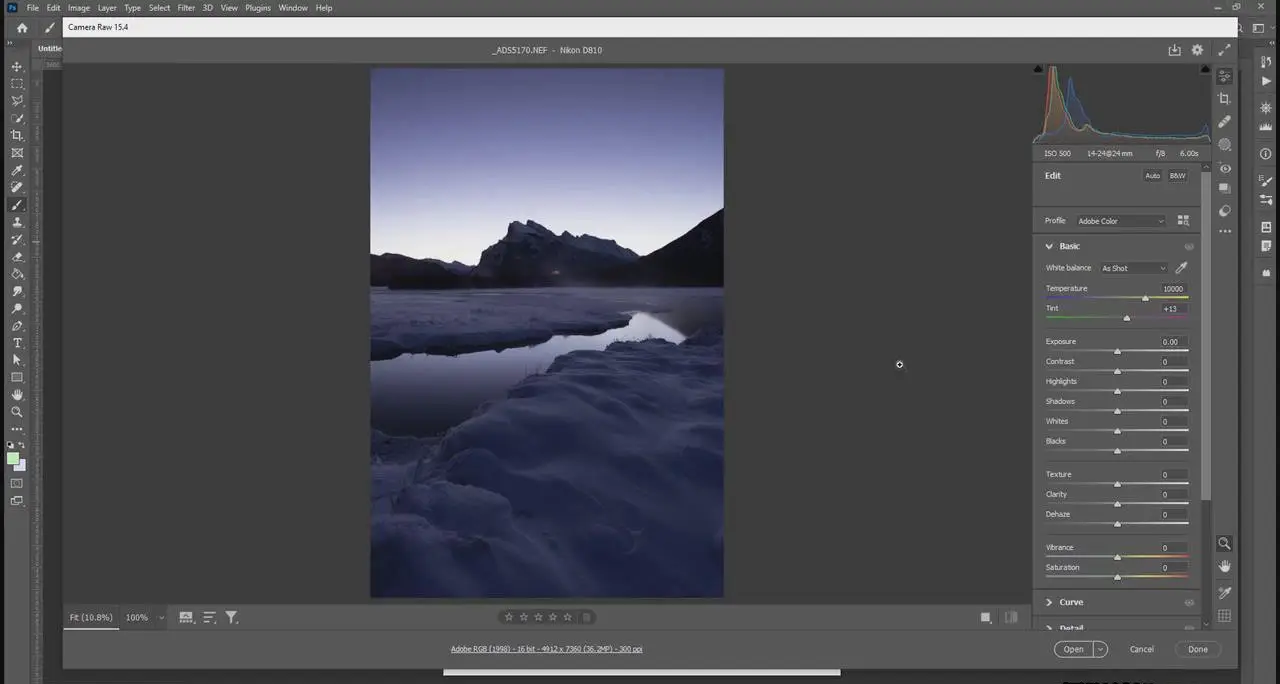Toggle the Curve panel visibility eye
1280x684 pixels.
[x=1189, y=602]
